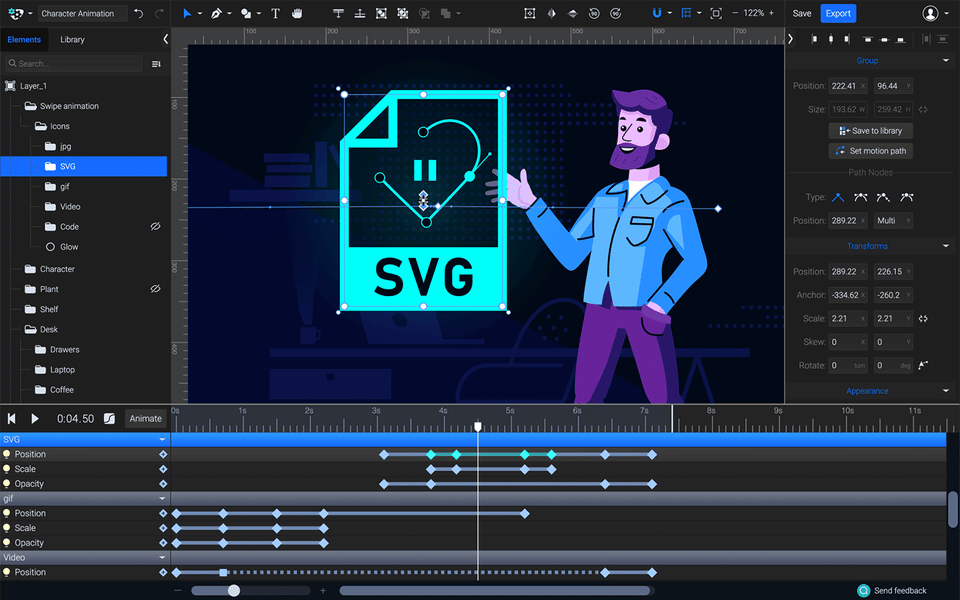This screenshot has width=960, height=600.
Task: Select the Text tool
Action: (x=276, y=13)
